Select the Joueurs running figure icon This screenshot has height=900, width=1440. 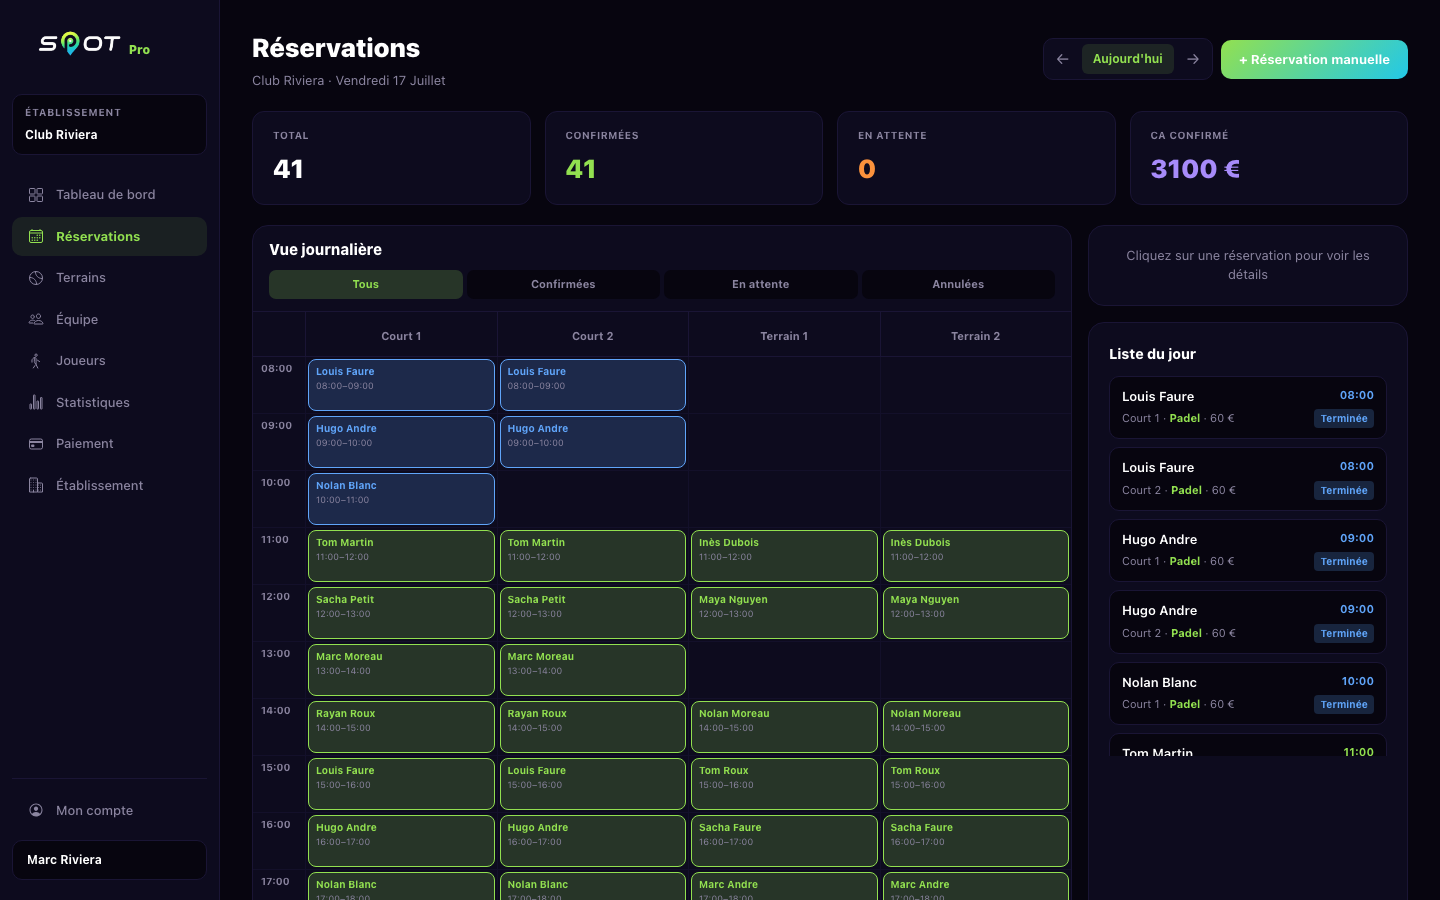(36, 361)
